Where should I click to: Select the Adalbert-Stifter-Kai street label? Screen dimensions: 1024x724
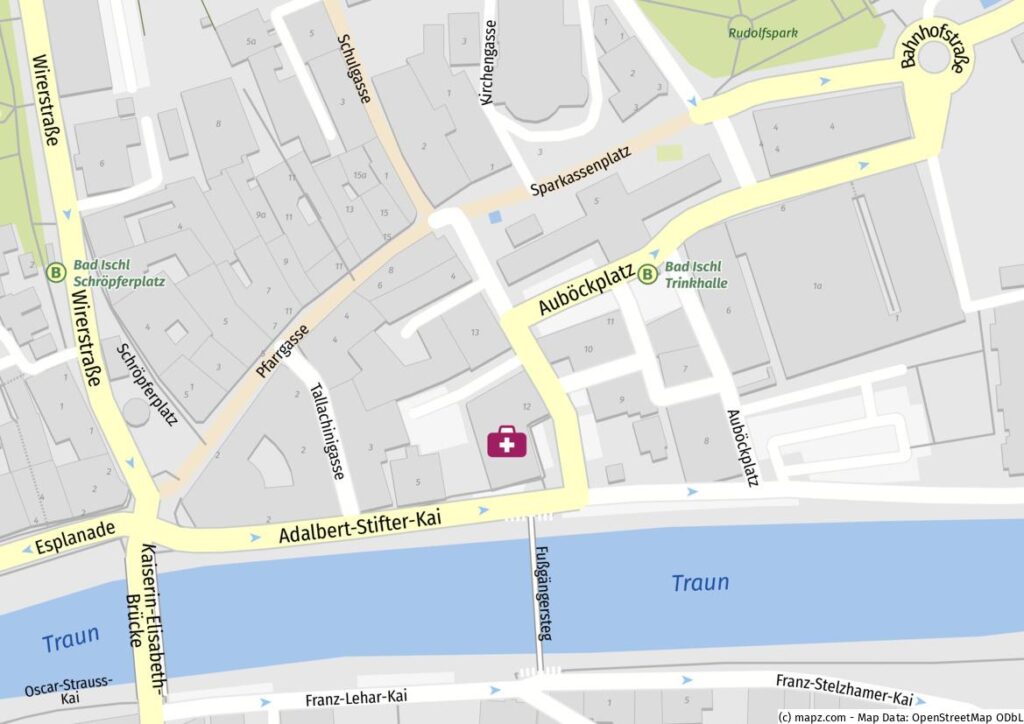(360, 527)
